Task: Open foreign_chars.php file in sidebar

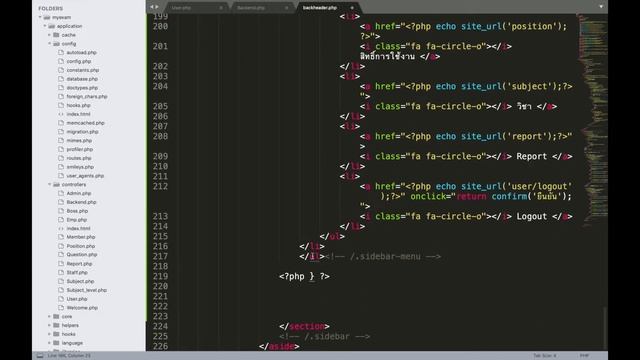Action: tap(87, 96)
